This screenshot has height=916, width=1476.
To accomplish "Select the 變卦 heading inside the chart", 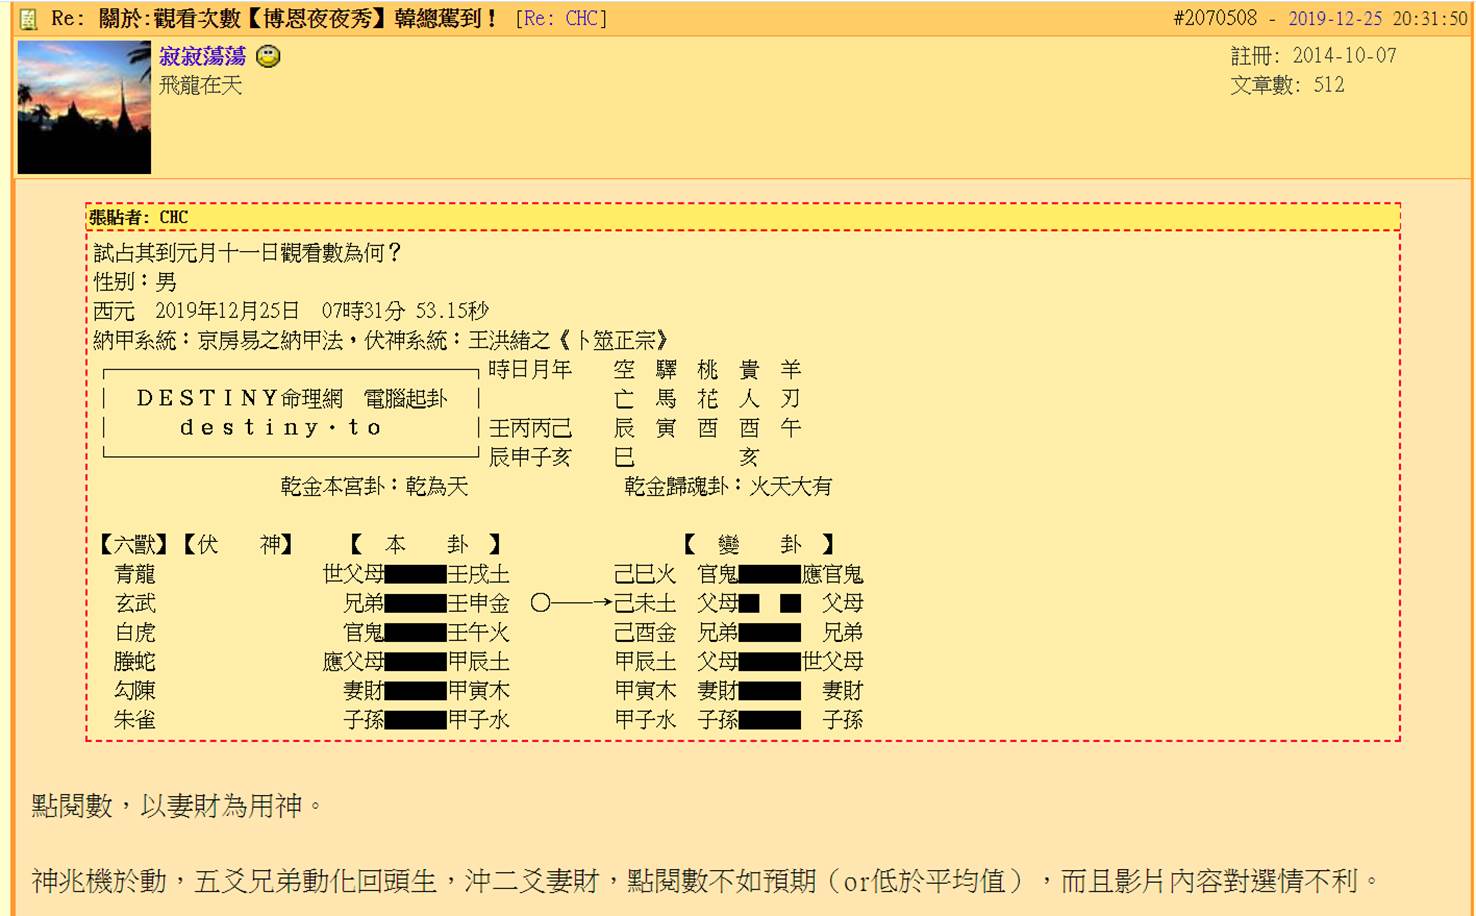I will click(760, 544).
